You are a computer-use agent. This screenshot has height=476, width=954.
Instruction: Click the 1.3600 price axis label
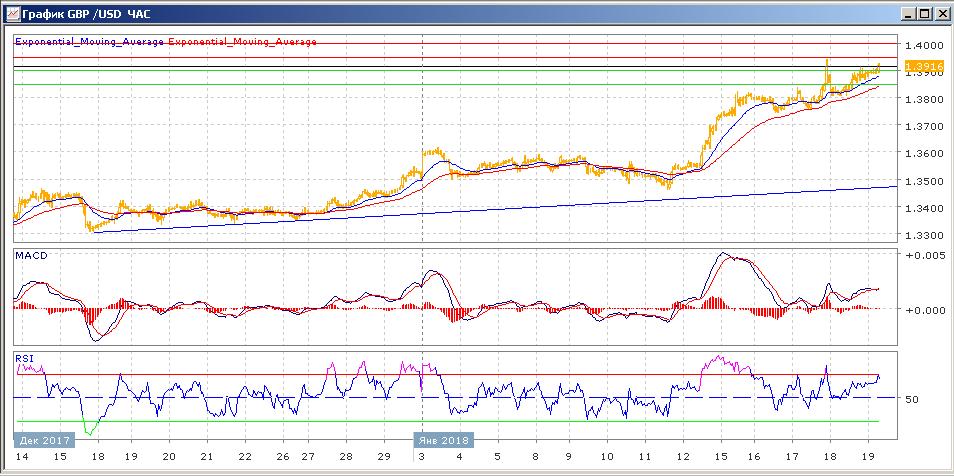(x=924, y=154)
